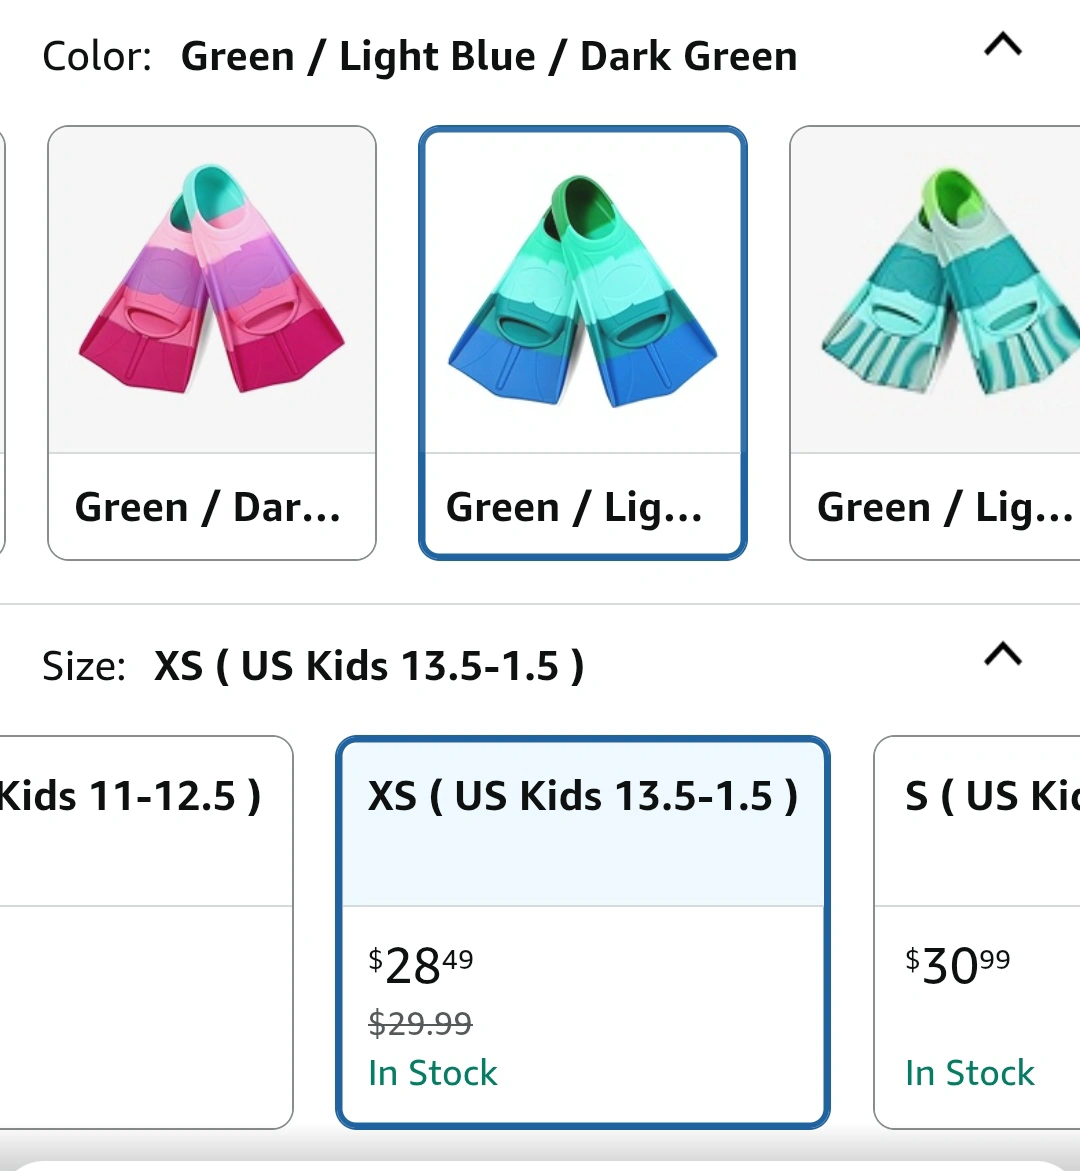The image size is (1080, 1171).
Task: Tap the selected green and blue fins image
Action: click(582, 290)
